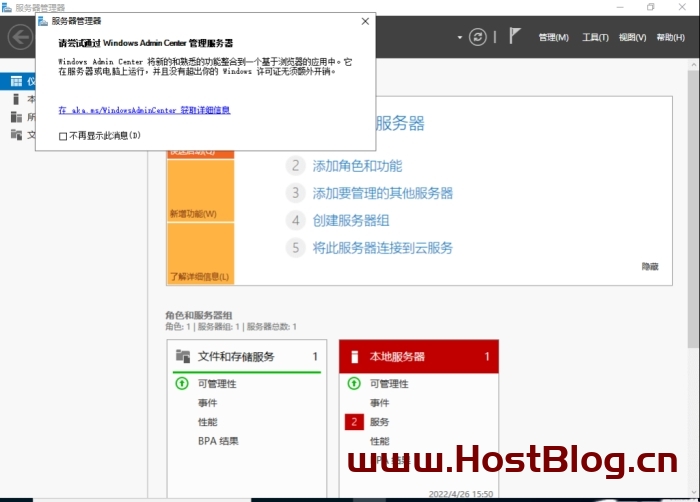Open the 帮助(H) menu
700x502 pixels.
tap(671, 38)
